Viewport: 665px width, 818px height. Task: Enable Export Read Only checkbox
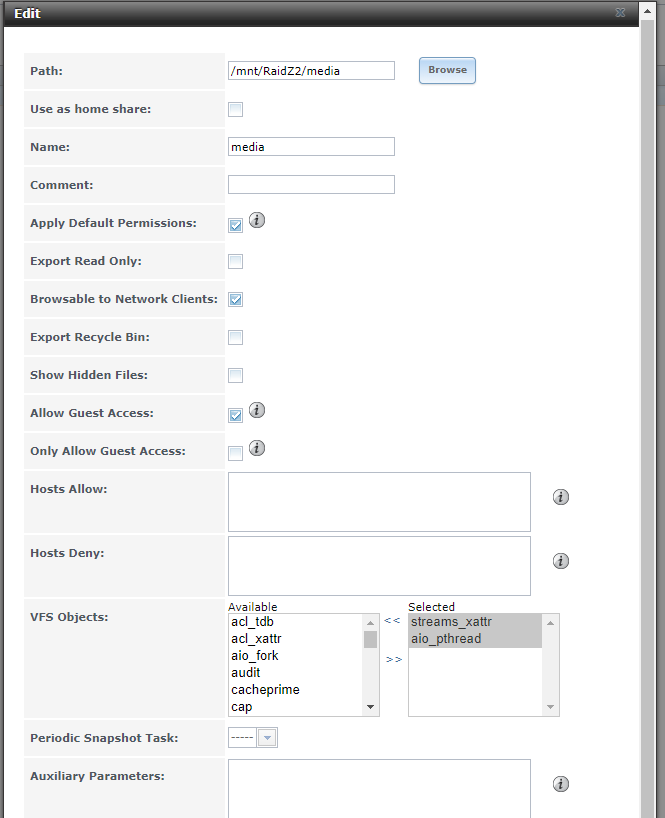pyautogui.click(x=236, y=261)
